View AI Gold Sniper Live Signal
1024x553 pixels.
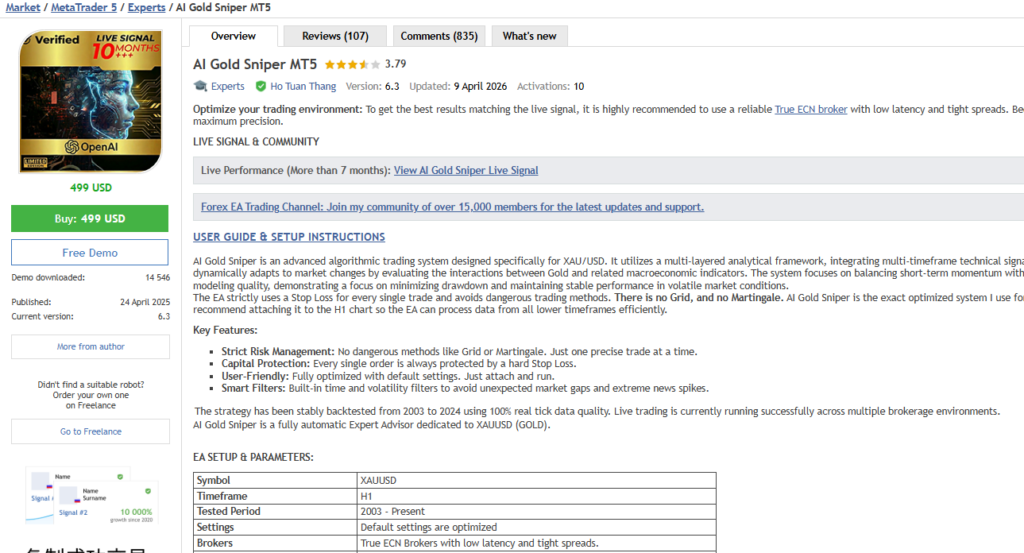466,170
